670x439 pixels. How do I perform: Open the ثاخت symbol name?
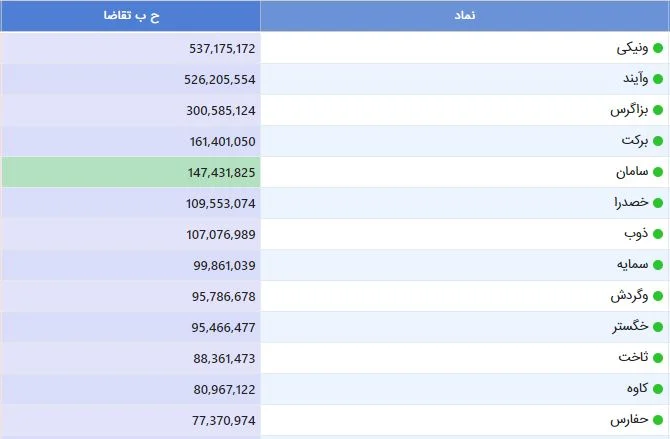click(x=633, y=357)
